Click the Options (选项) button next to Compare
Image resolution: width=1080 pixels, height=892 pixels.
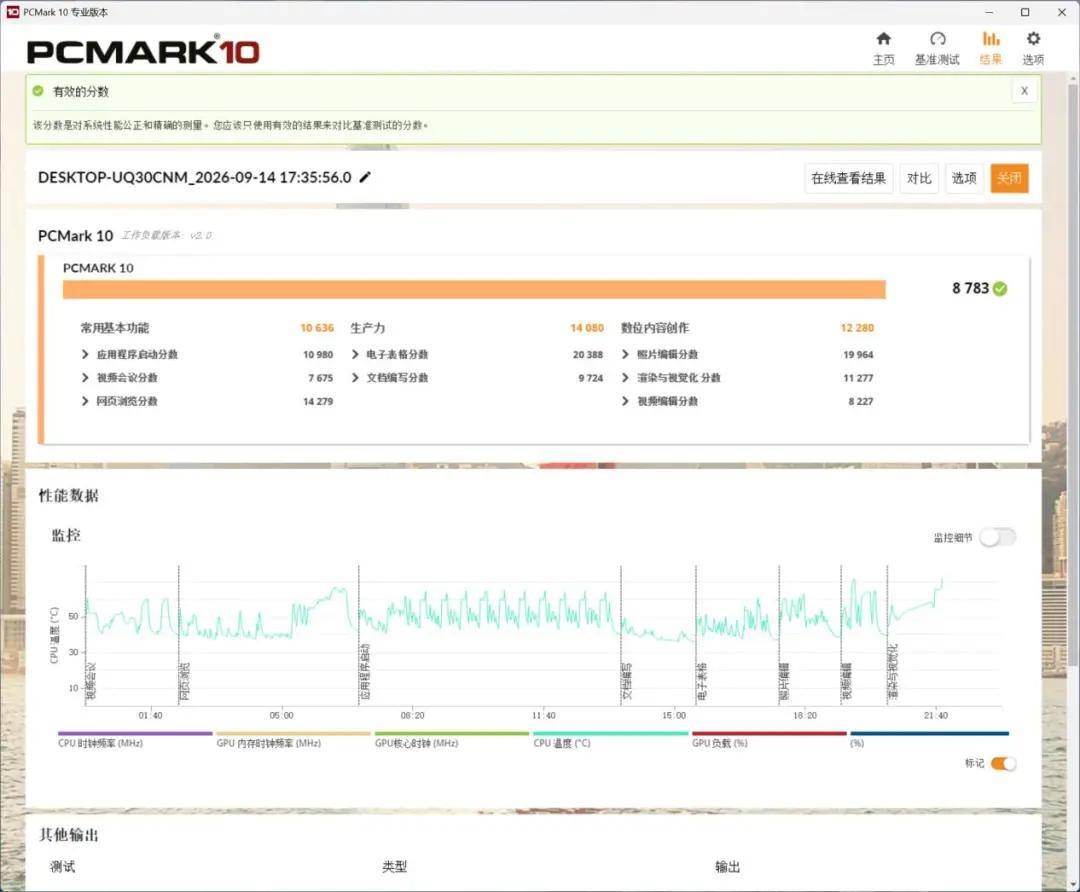tap(964, 178)
